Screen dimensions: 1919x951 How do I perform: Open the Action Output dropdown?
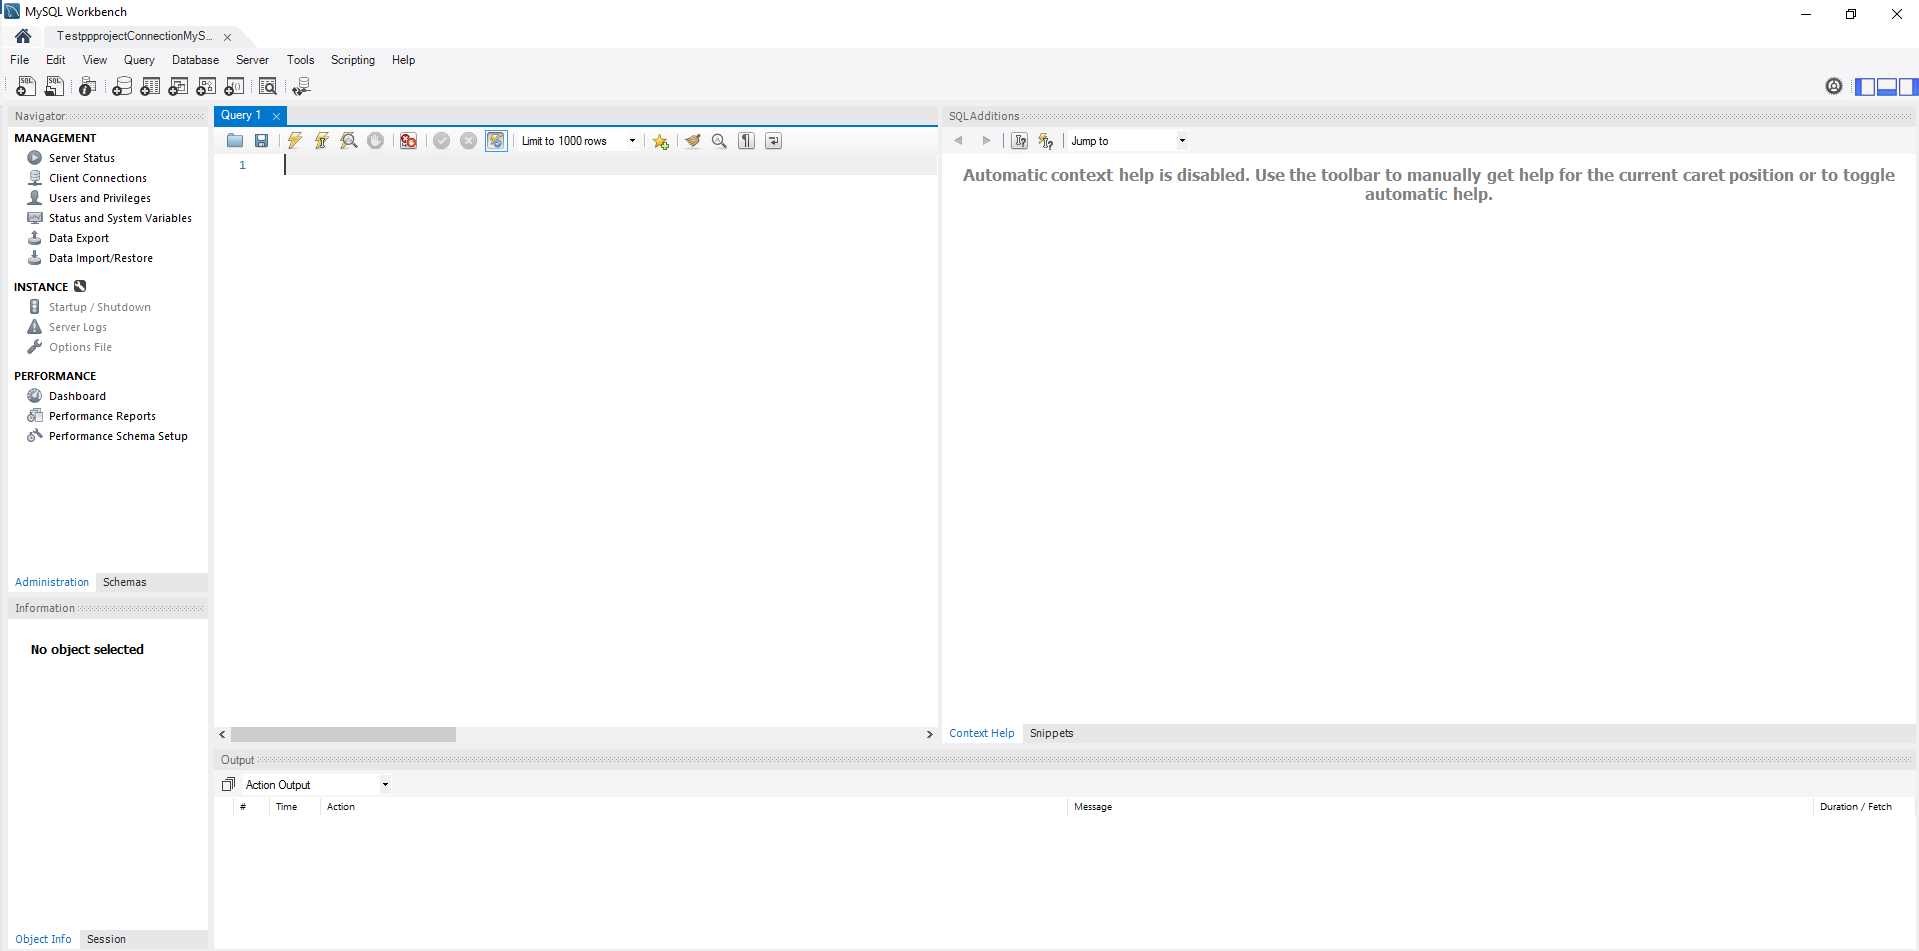[x=317, y=785]
